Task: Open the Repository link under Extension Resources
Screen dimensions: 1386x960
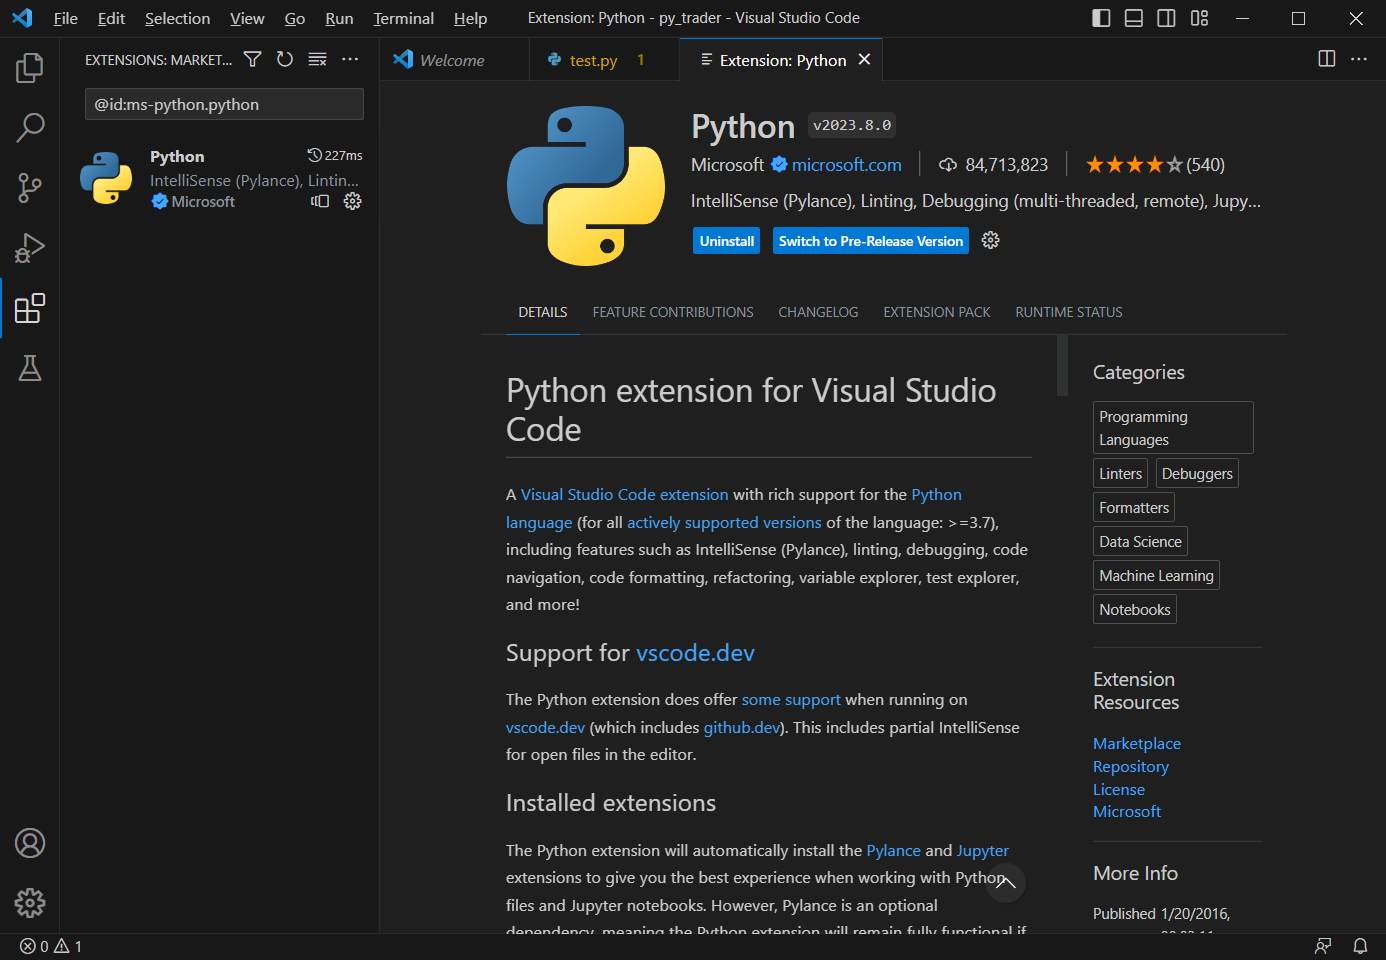Action: 1130,767
